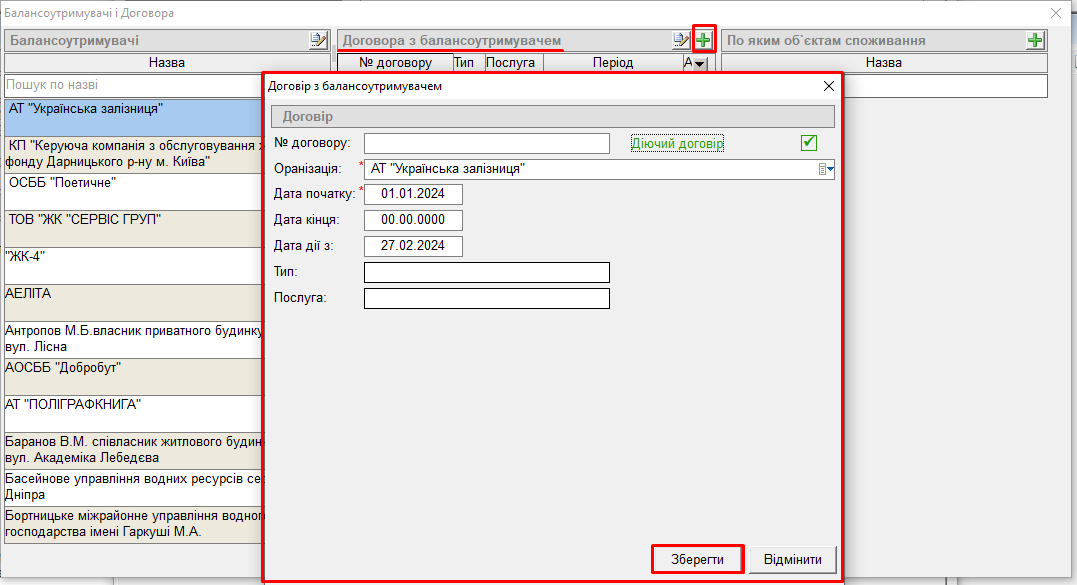Click the Діючий договір link
The width and height of the screenshot is (1077, 585).
pyautogui.click(x=677, y=143)
